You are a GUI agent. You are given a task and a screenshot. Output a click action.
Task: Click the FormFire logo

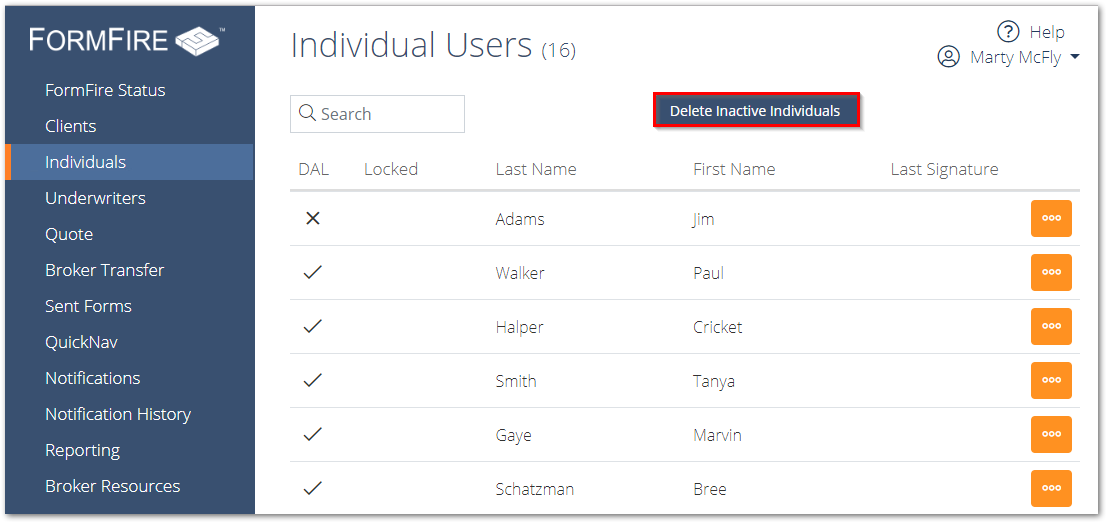point(127,41)
